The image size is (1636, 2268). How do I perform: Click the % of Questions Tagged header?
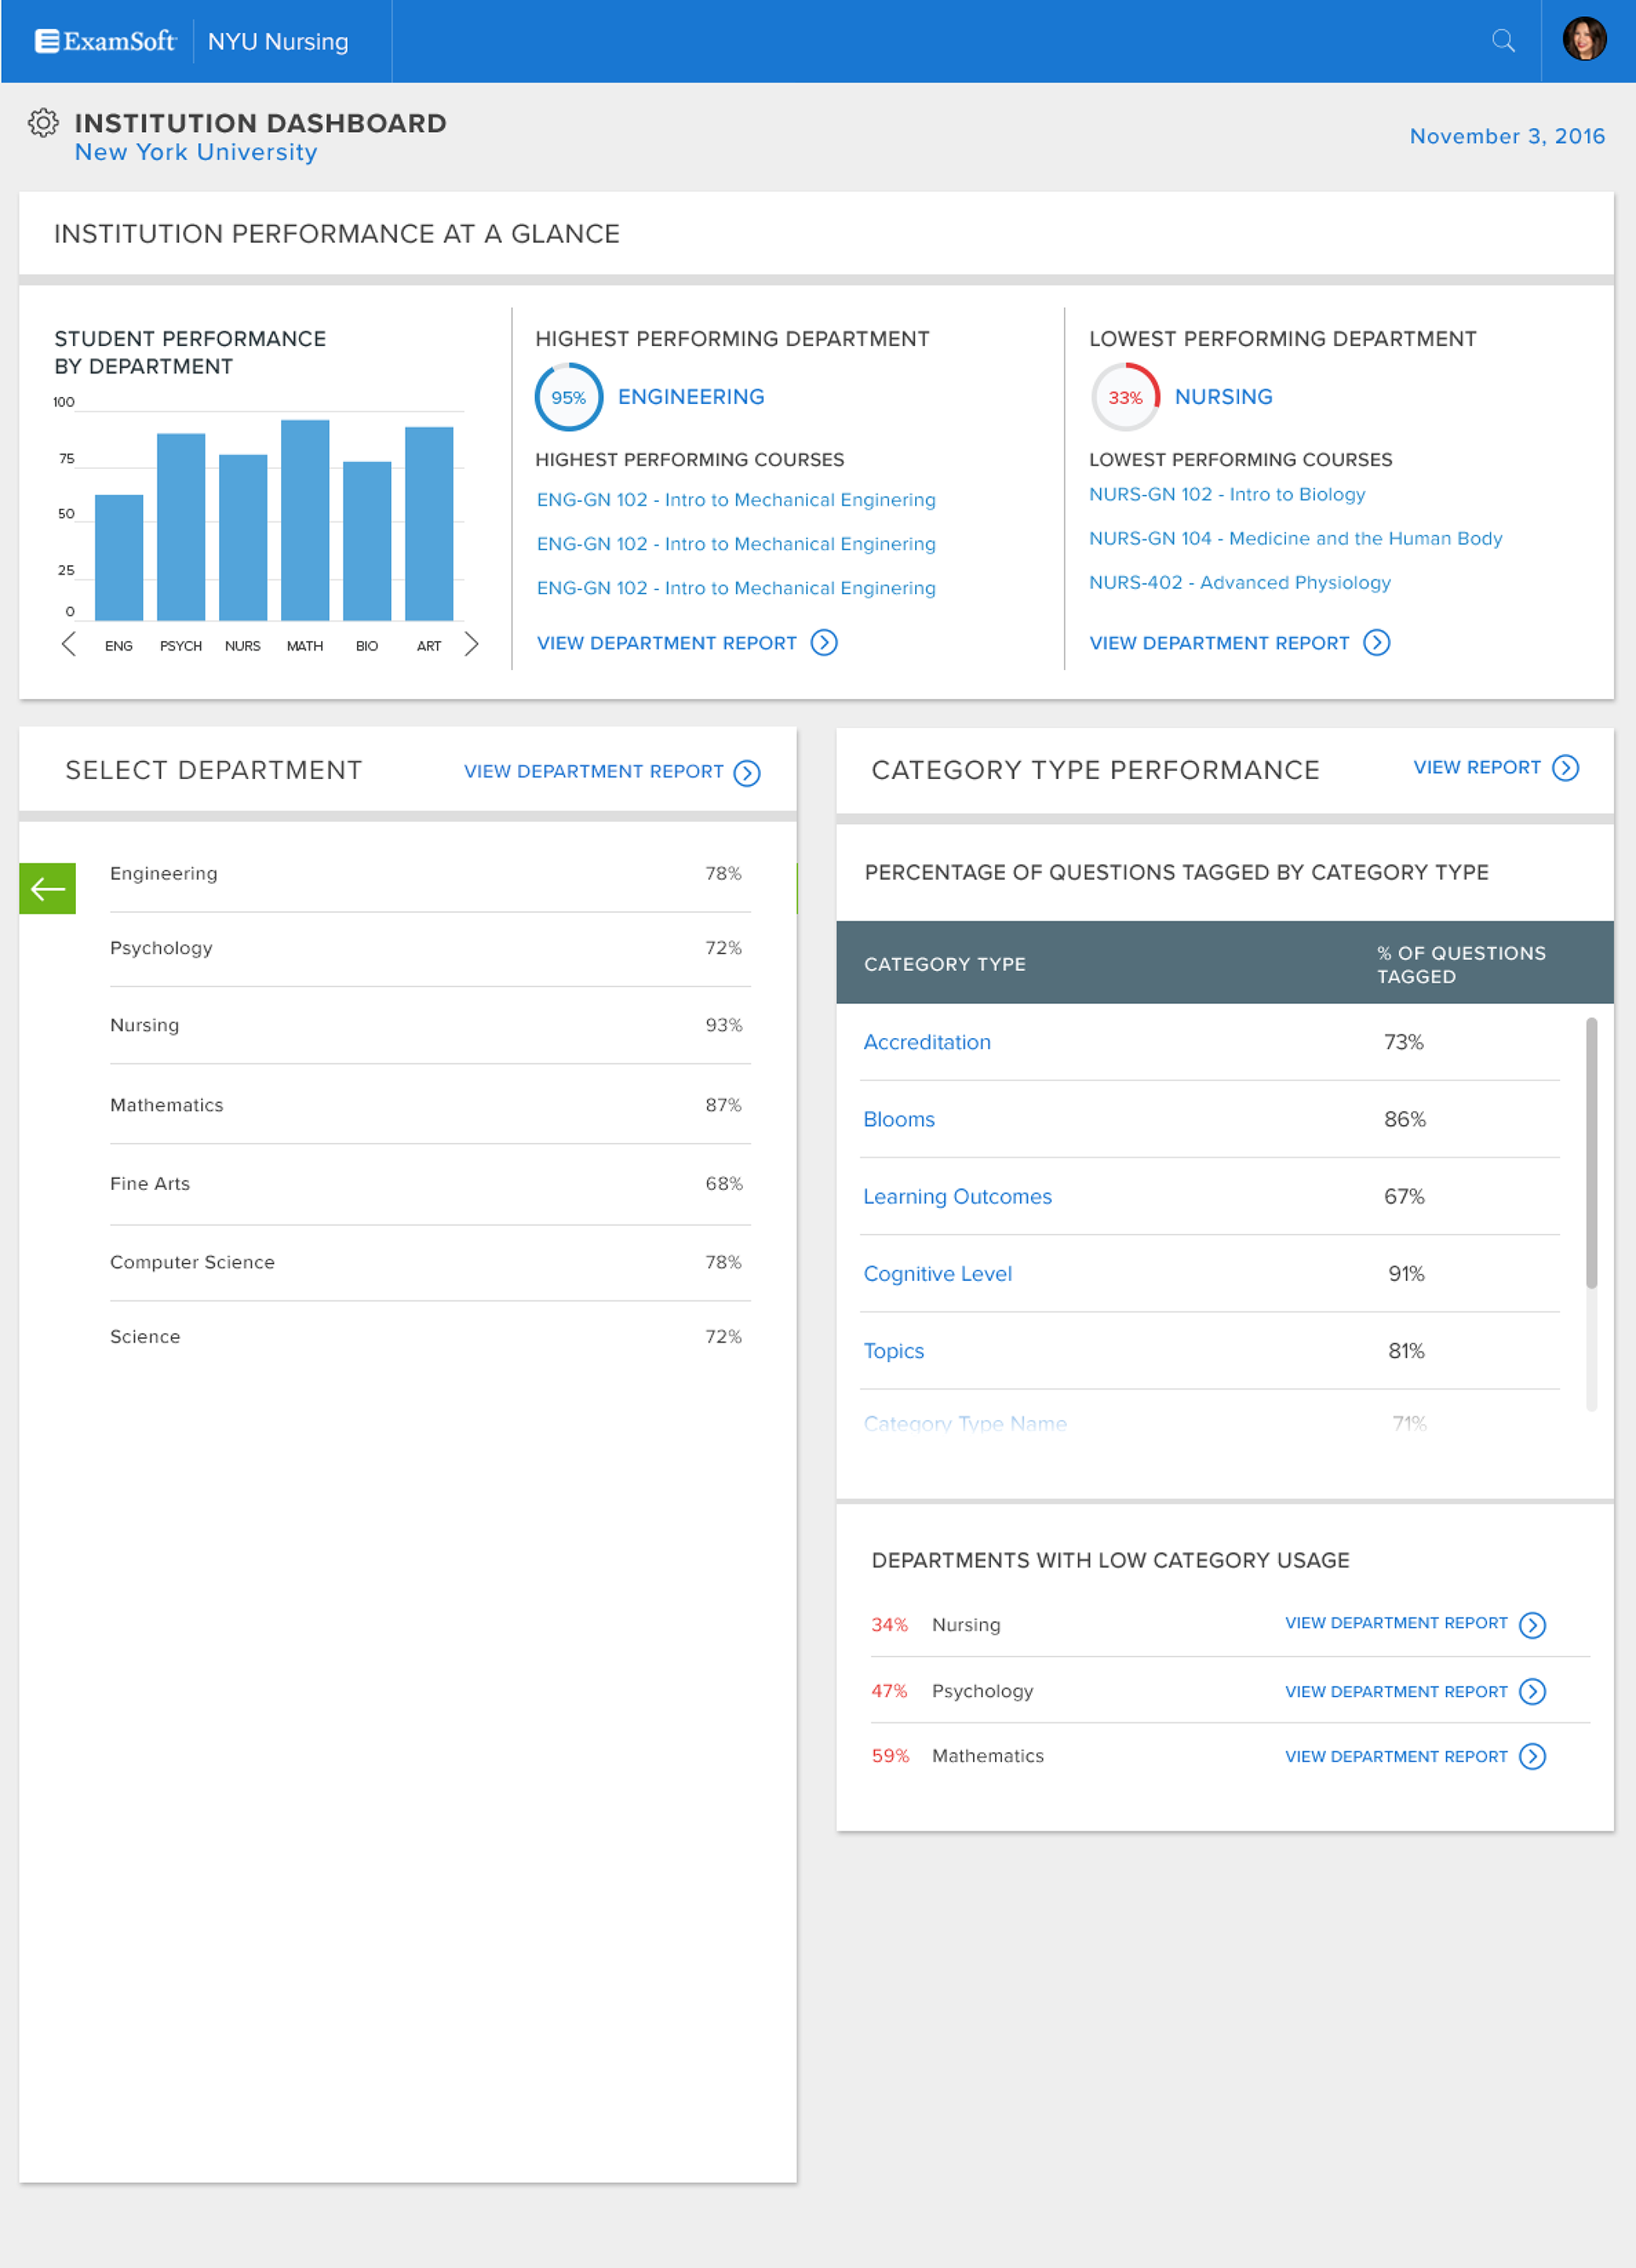[x=1461, y=964]
